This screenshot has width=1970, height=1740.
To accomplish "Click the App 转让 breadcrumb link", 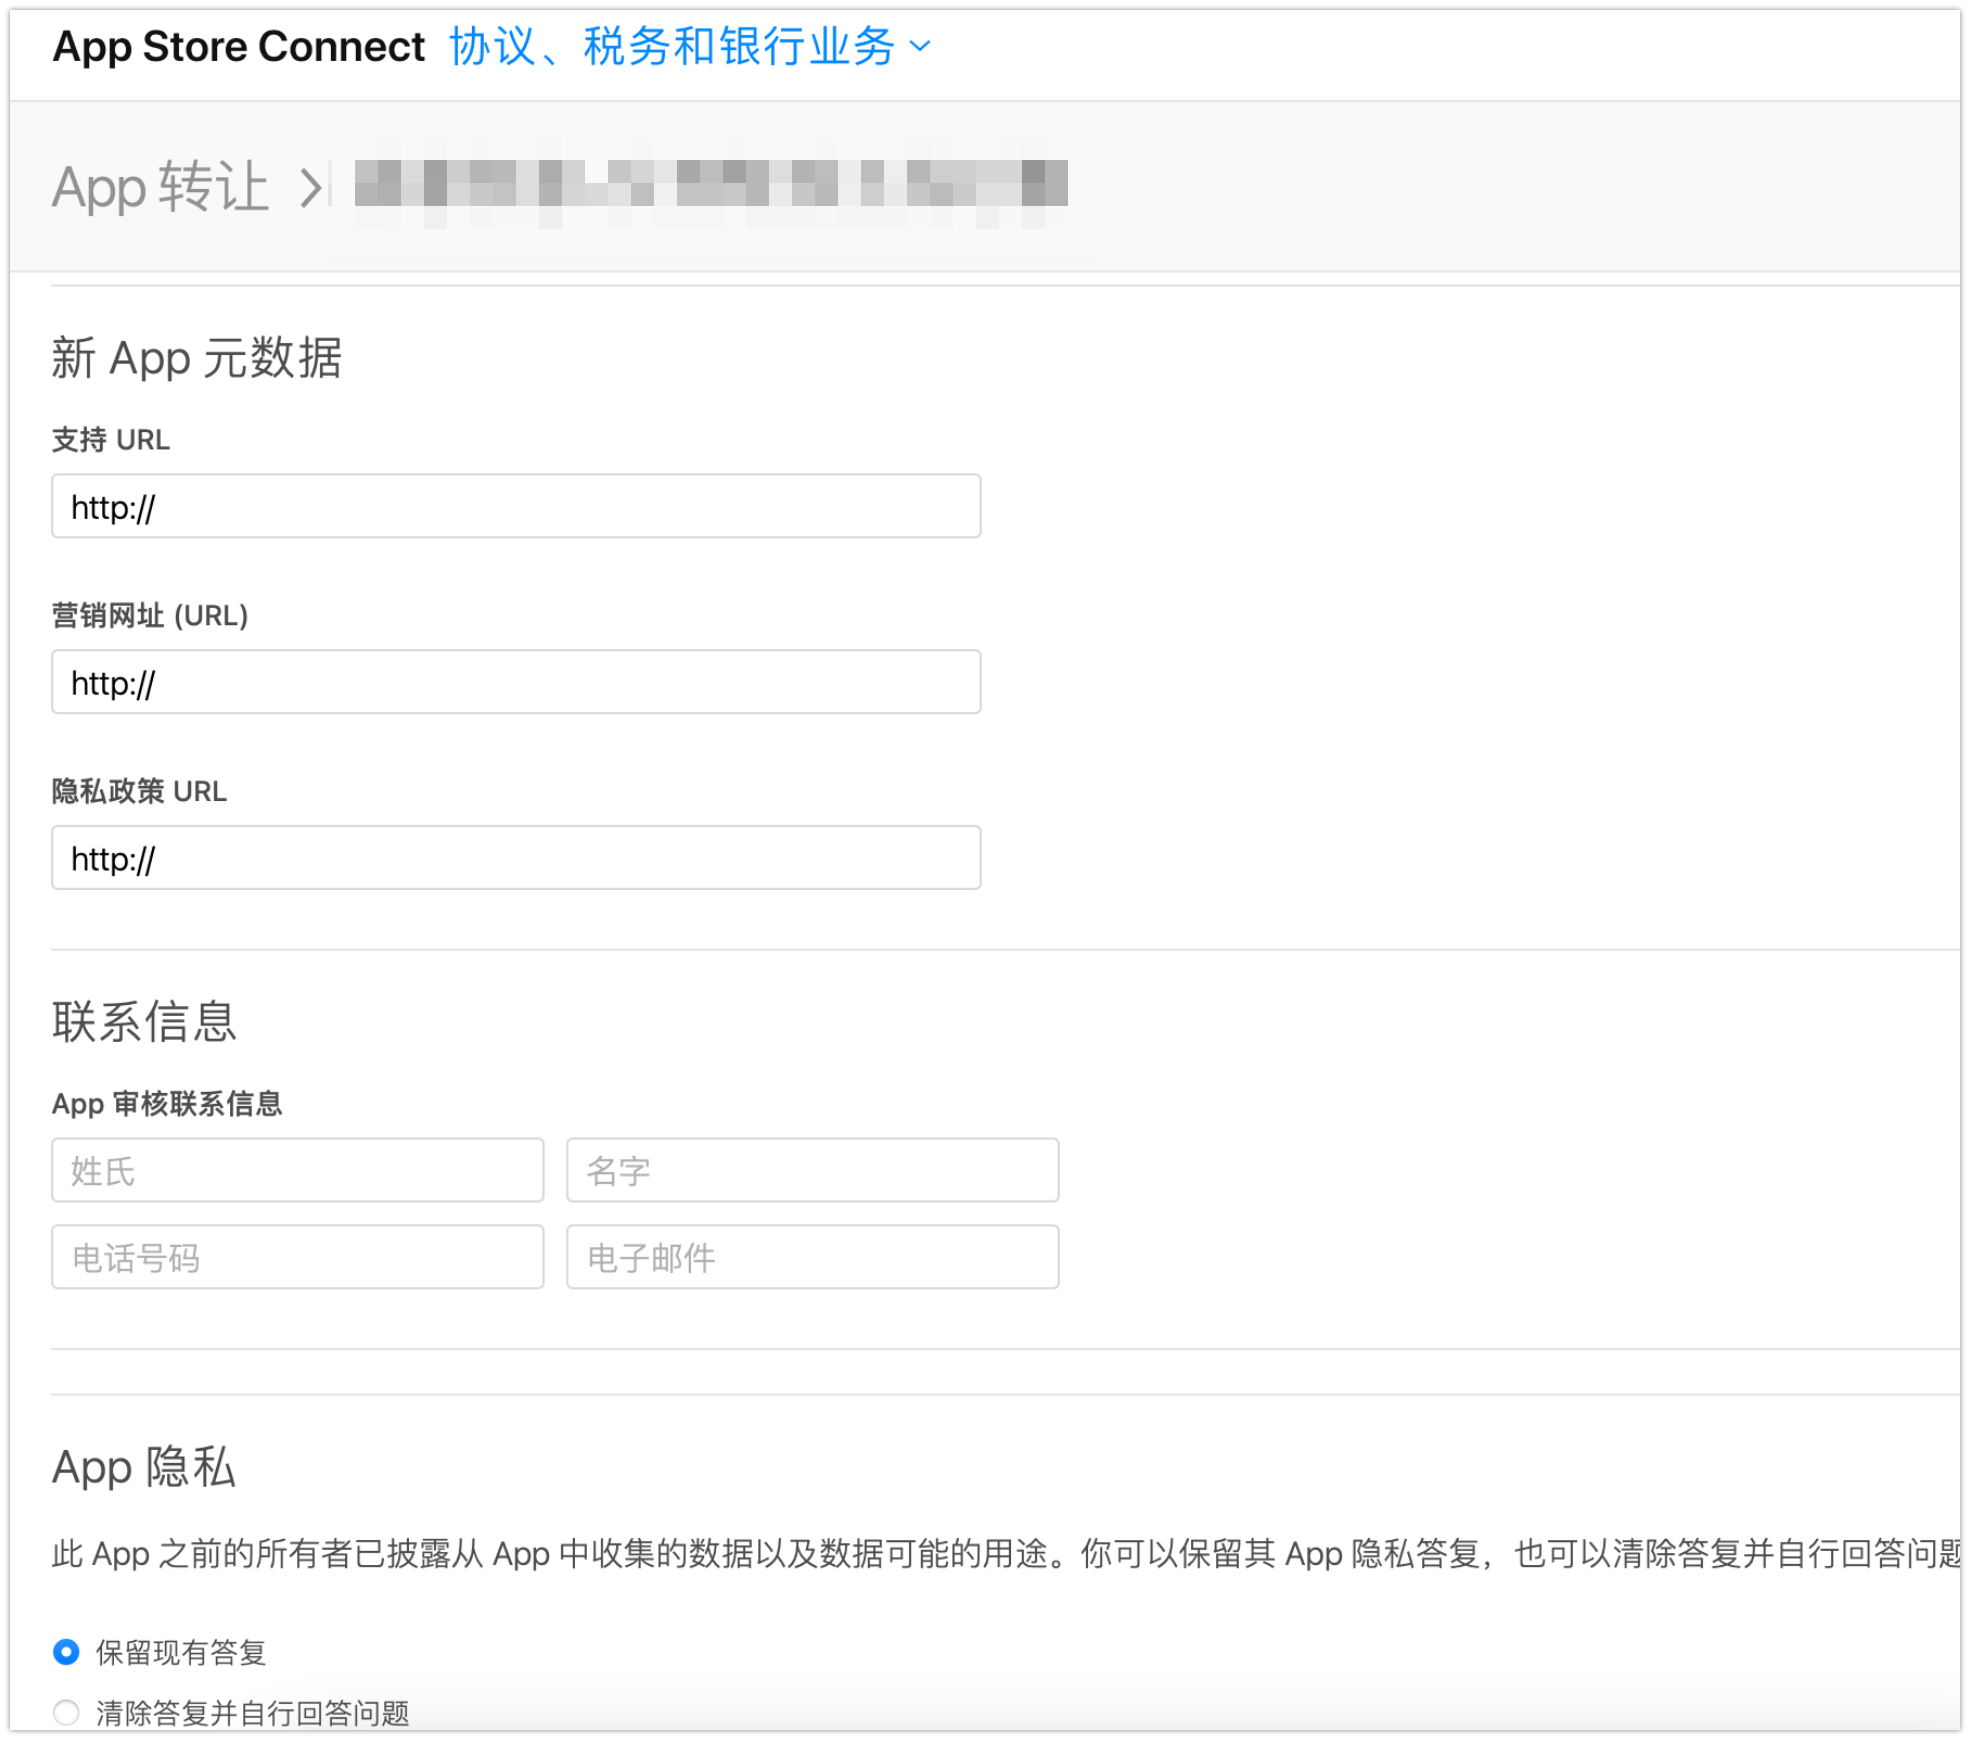I will coord(160,187).
